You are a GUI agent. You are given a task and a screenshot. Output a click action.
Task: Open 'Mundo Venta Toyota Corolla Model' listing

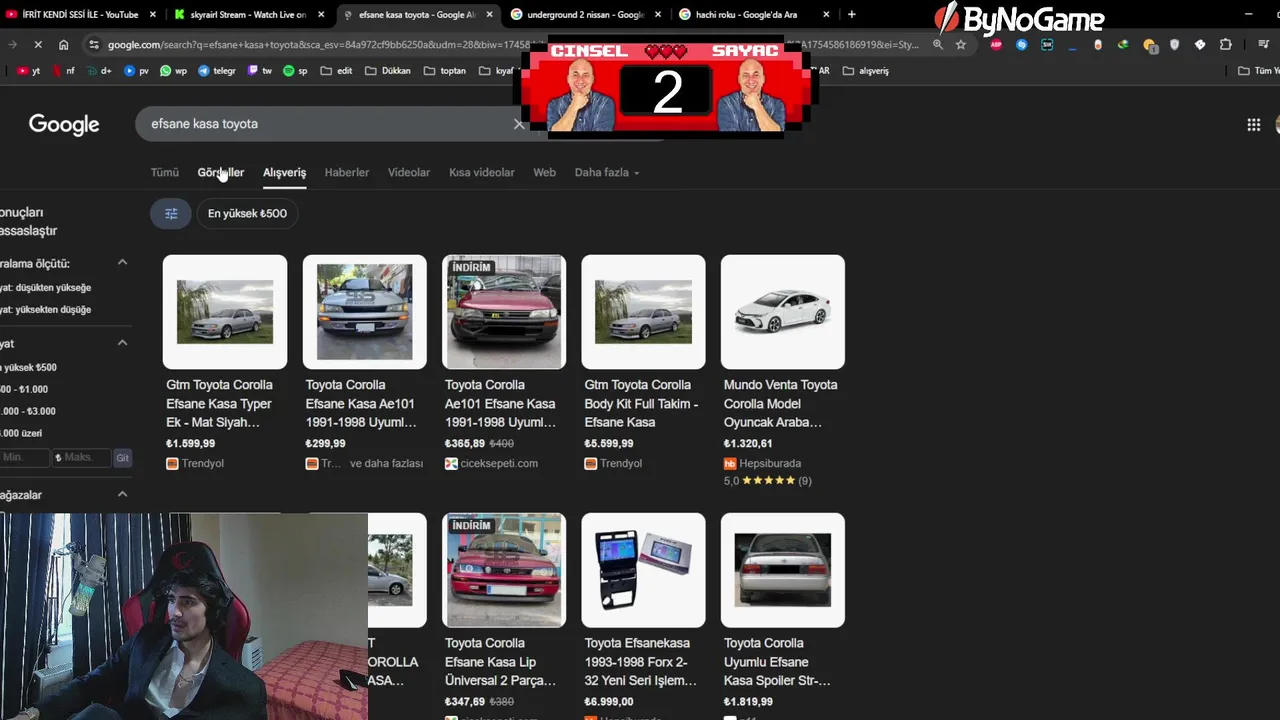[781, 403]
